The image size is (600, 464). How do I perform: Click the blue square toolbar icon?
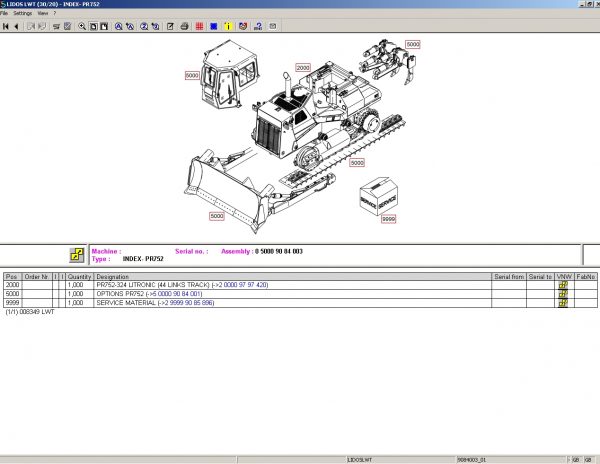tap(215, 26)
